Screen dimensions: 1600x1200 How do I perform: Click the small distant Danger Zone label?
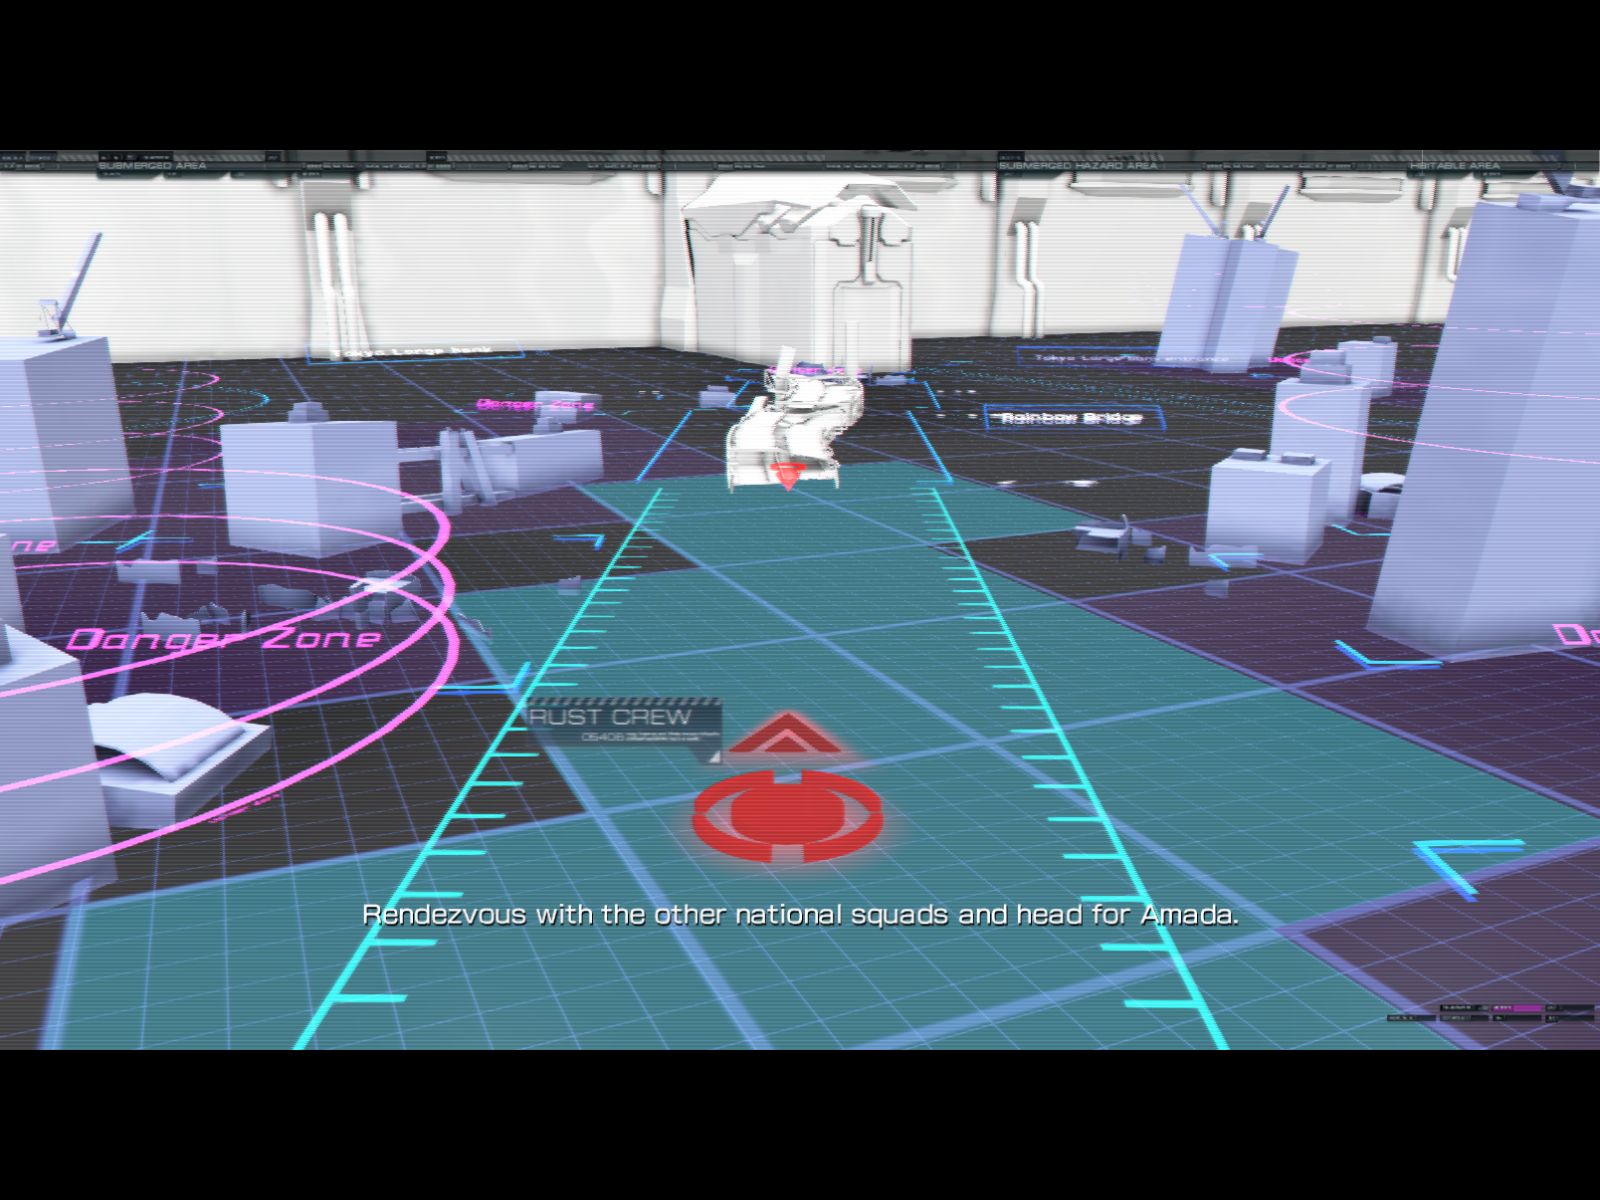[535, 404]
